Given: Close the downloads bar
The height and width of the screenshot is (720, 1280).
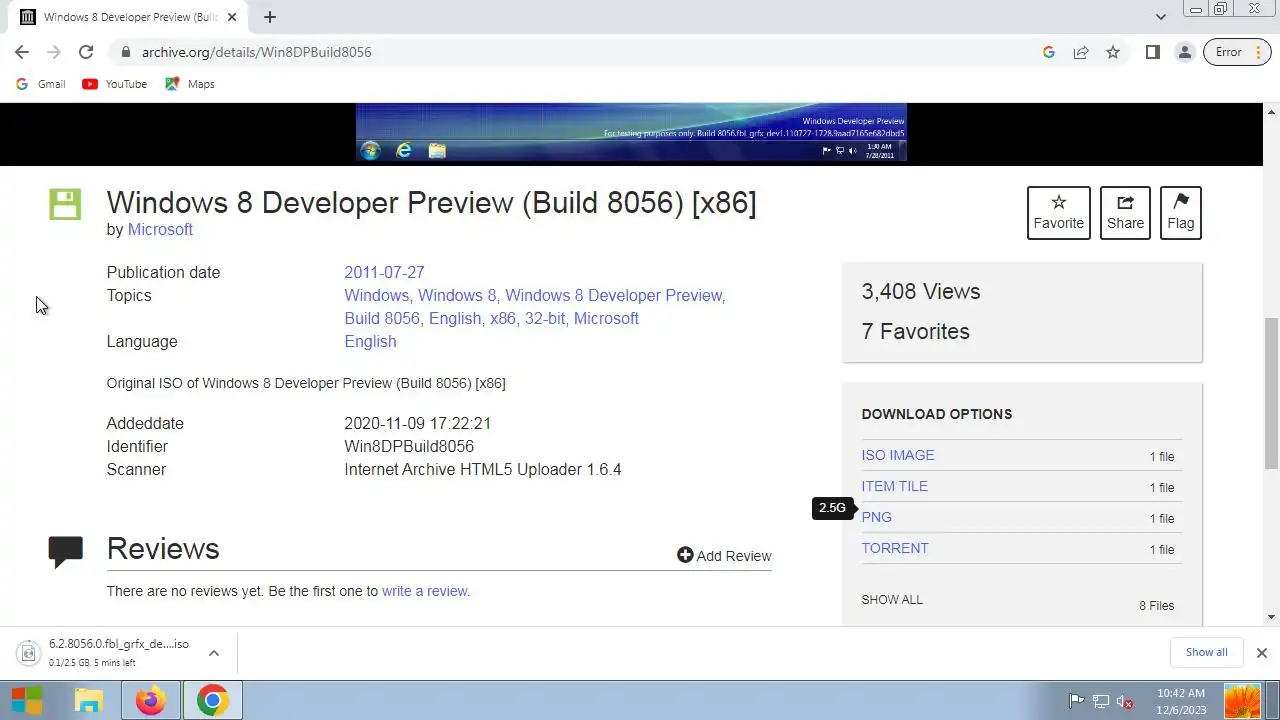Looking at the screenshot, I should click(1261, 652).
